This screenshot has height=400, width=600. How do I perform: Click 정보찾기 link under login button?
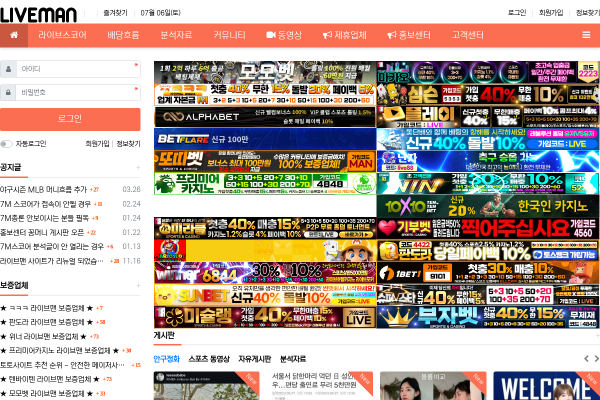tap(128, 144)
